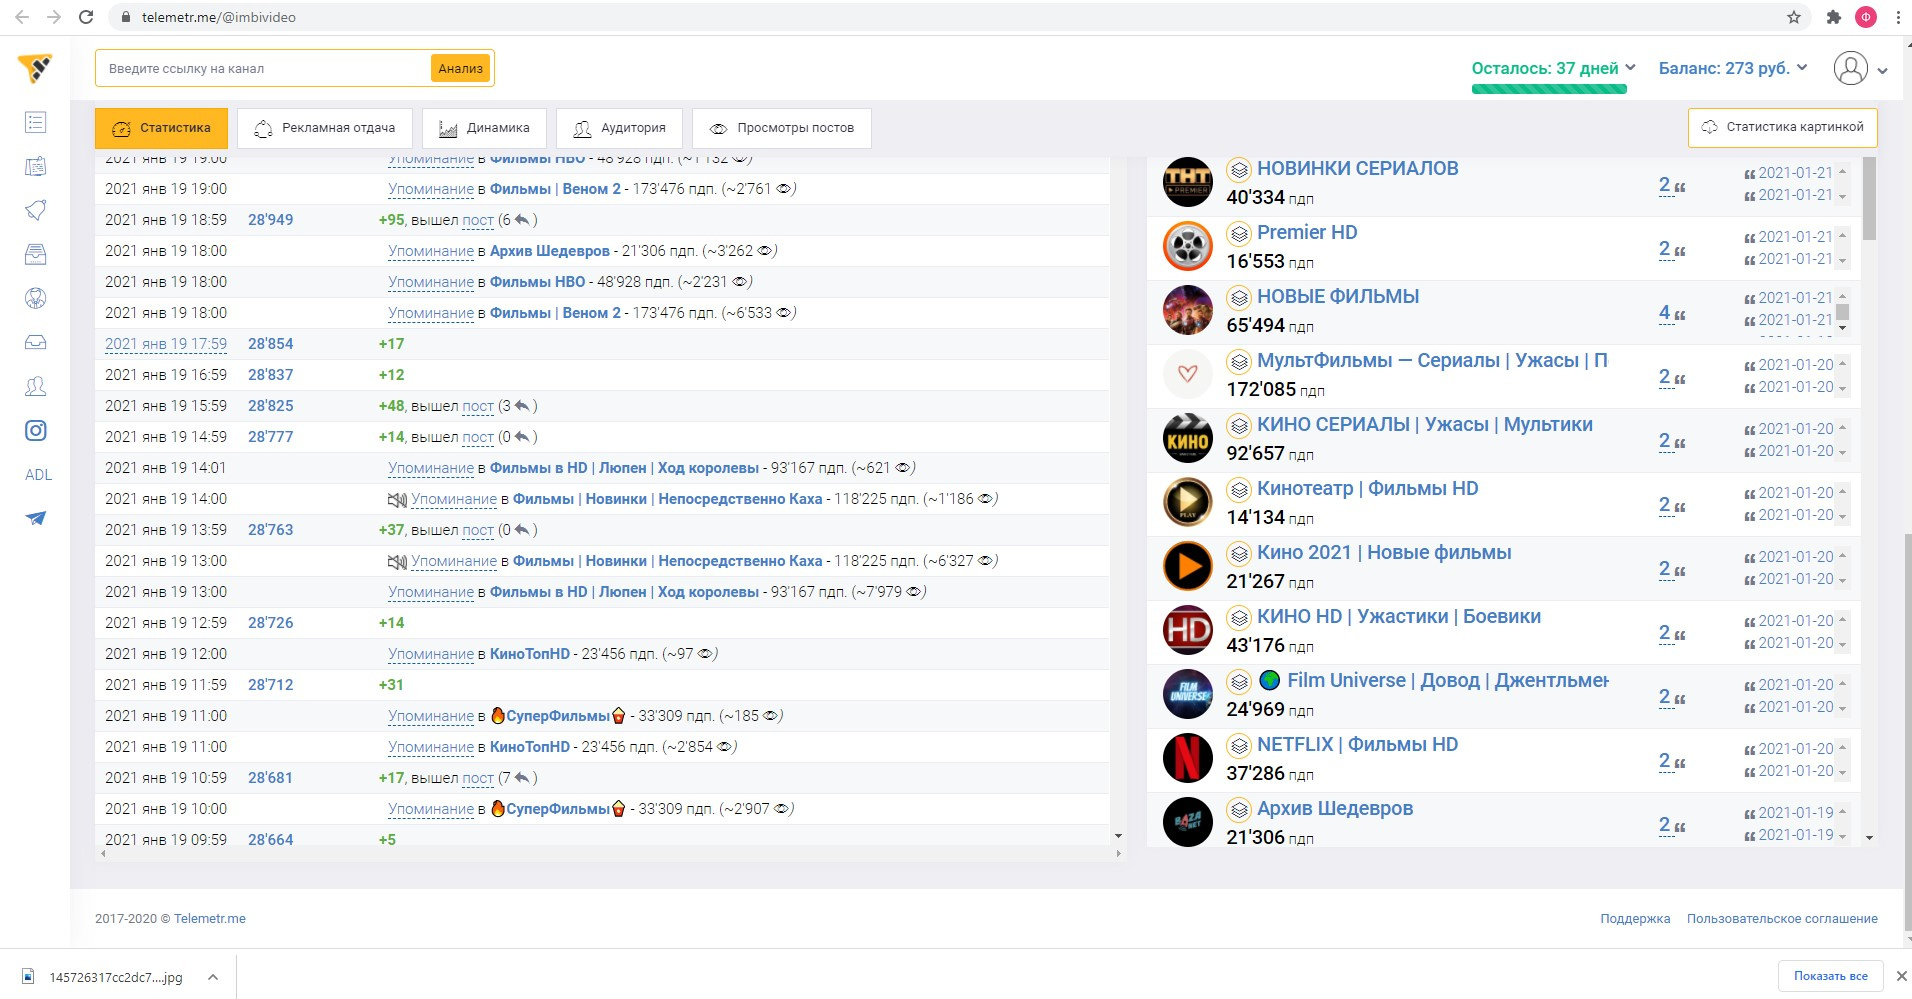Image resolution: width=1912 pixels, height=999 pixels.
Task: Go back in browser history
Action: [22, 17]
